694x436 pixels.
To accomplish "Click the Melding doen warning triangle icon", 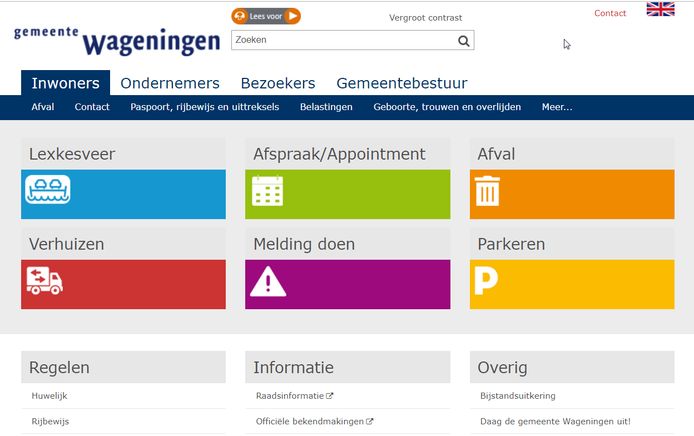I will point(268,281).
